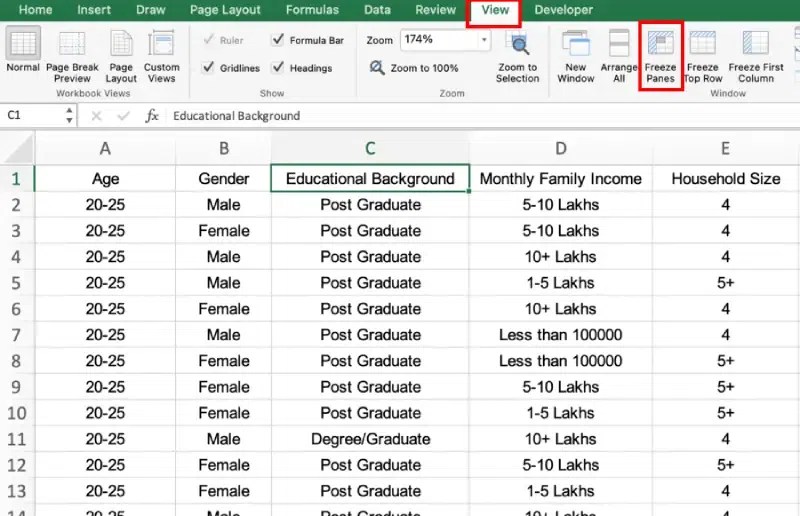Open the Draw tab
The width and height of the screenshot is (800, 516).
tap(151, 10)
